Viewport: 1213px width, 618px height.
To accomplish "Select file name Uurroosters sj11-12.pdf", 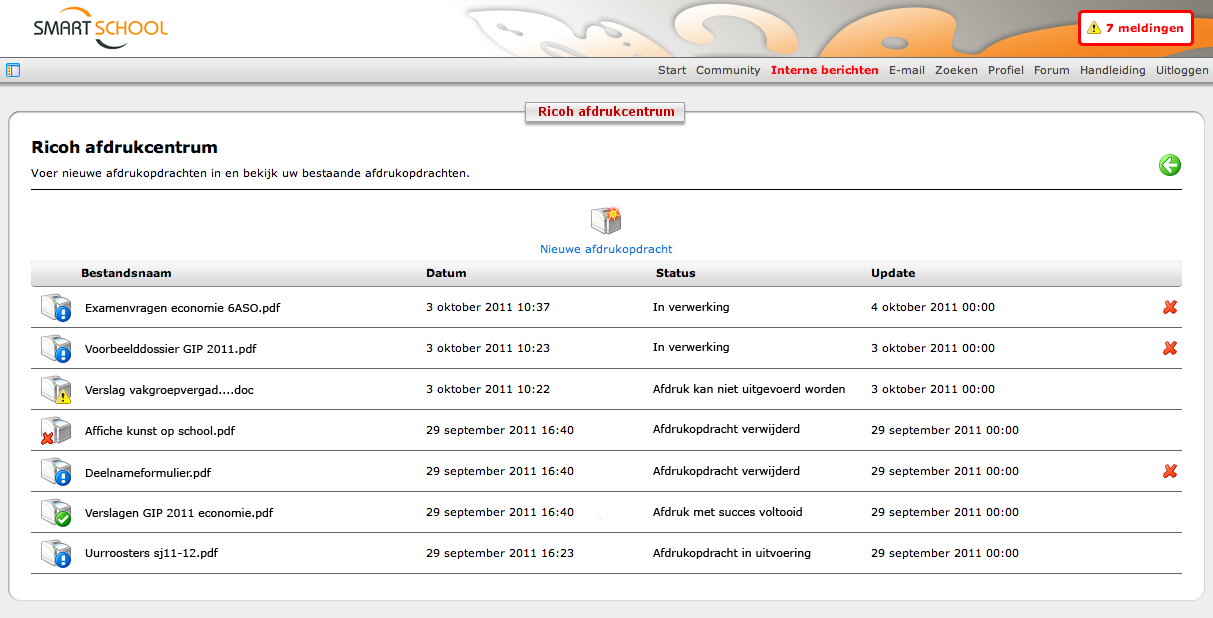I will [x=151, y=554].
